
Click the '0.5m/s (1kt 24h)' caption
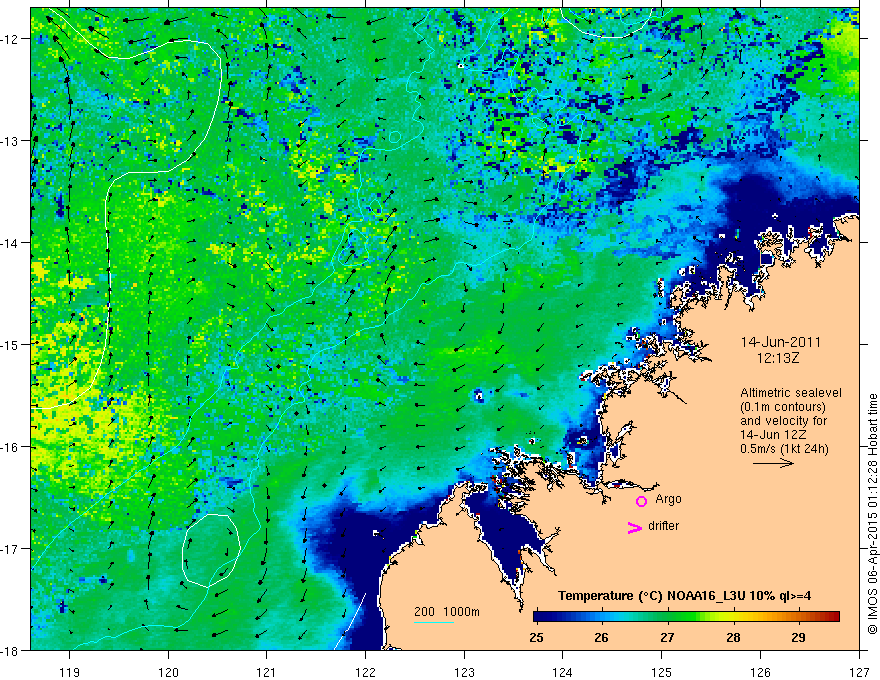coord(784,449)
